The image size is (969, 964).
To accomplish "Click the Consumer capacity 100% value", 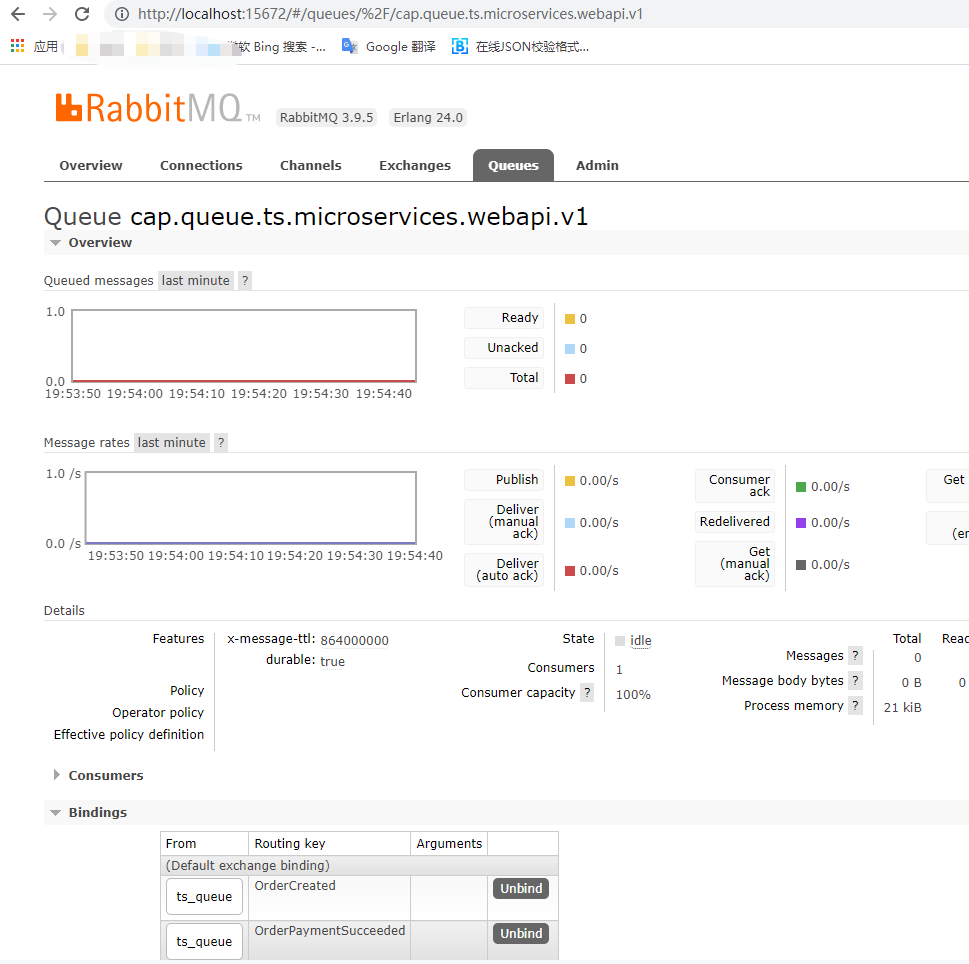I will point(633,695).
